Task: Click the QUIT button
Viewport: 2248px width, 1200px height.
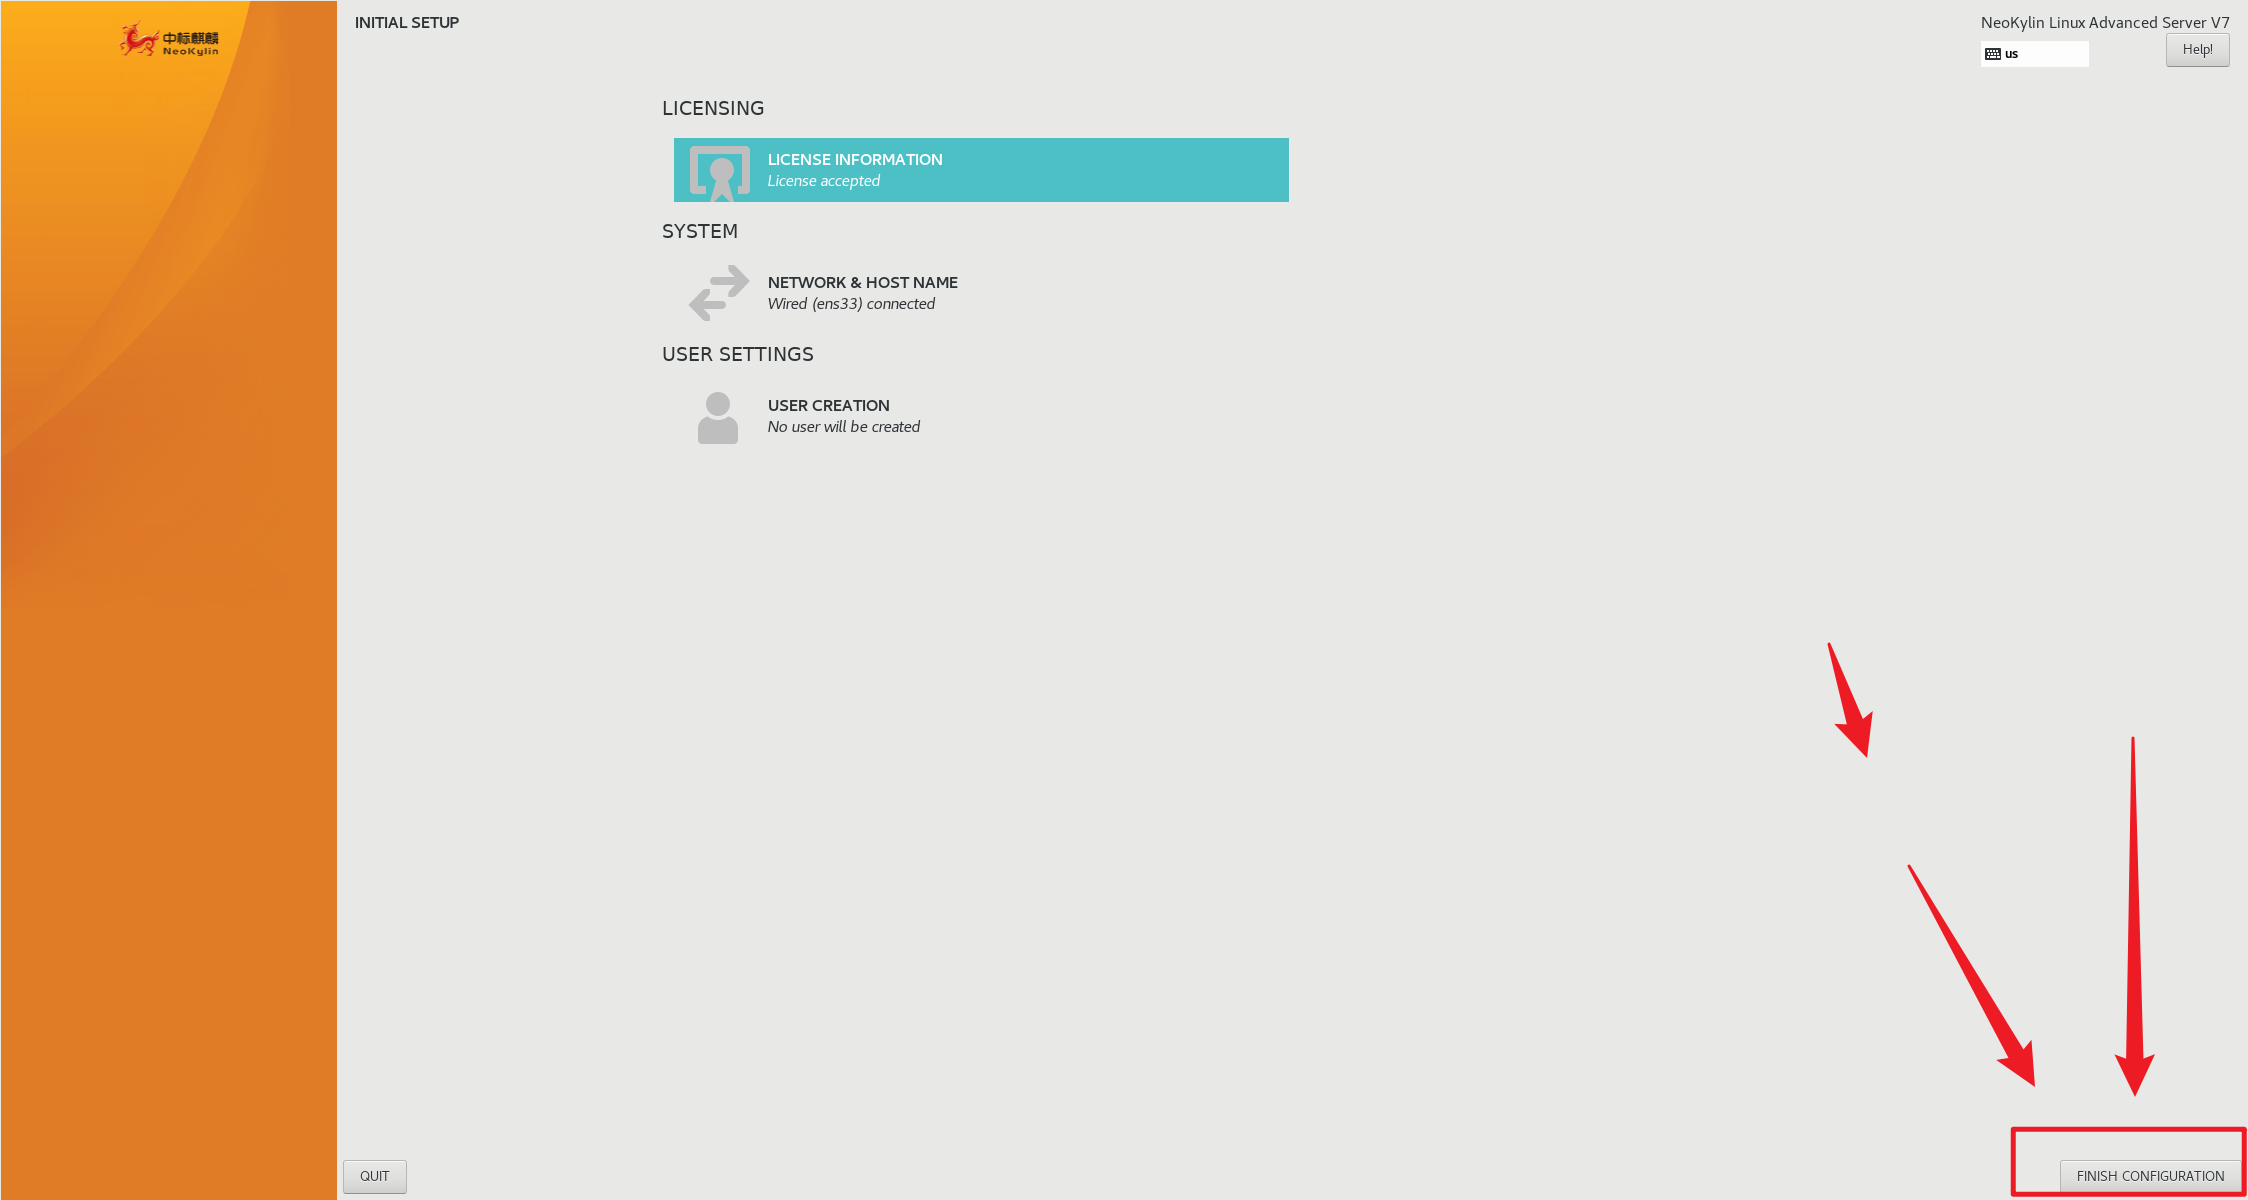Action: coord(375,1175)
